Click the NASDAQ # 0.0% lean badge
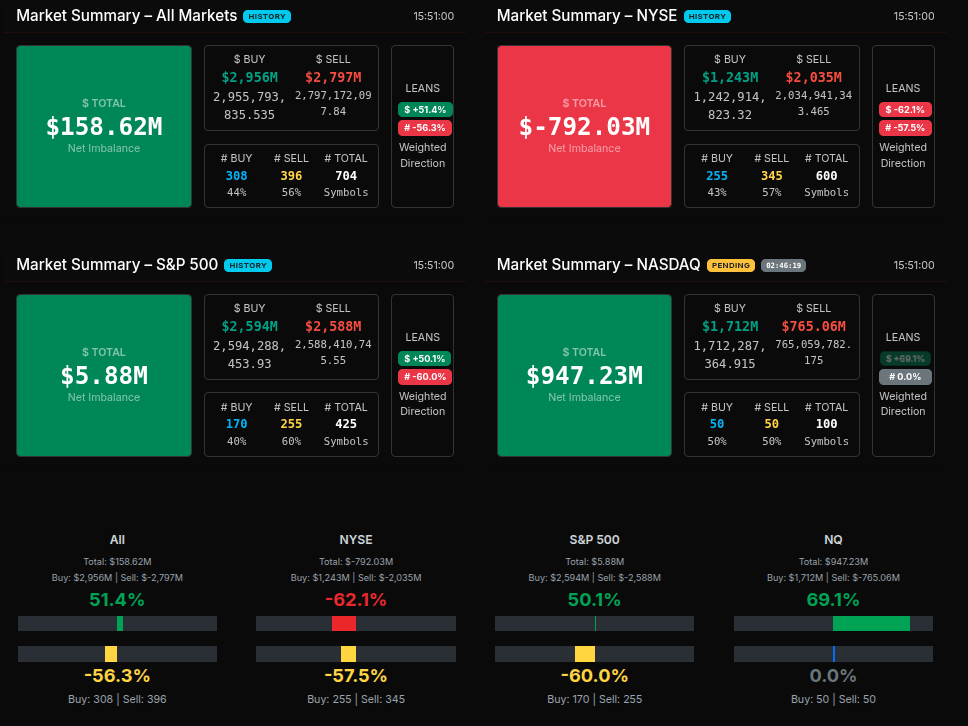 (905, 377)
